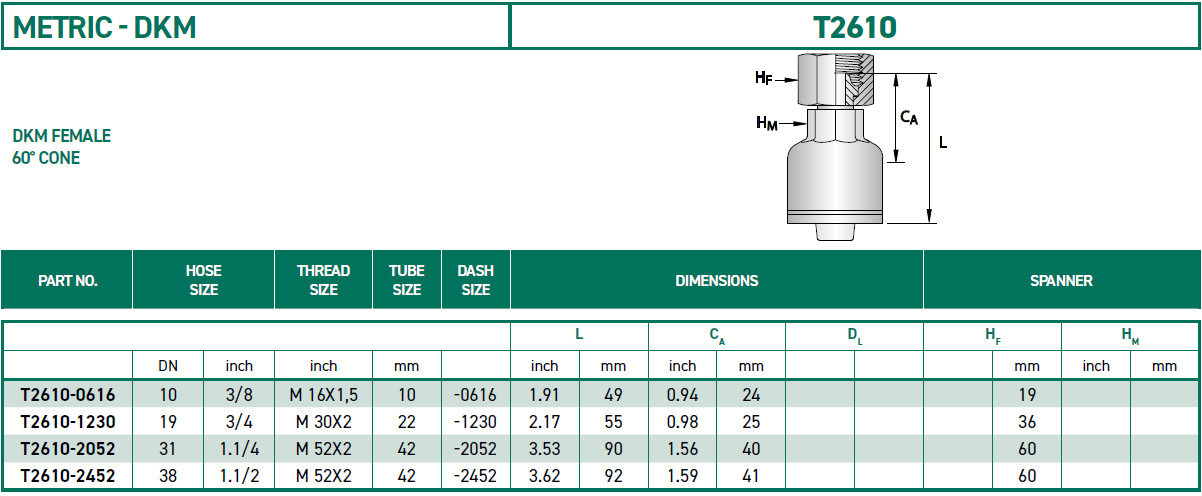Viewport: 1202px width, 496px height.
Task: Click CA mm value 25
Action: (x=751, y=422)
